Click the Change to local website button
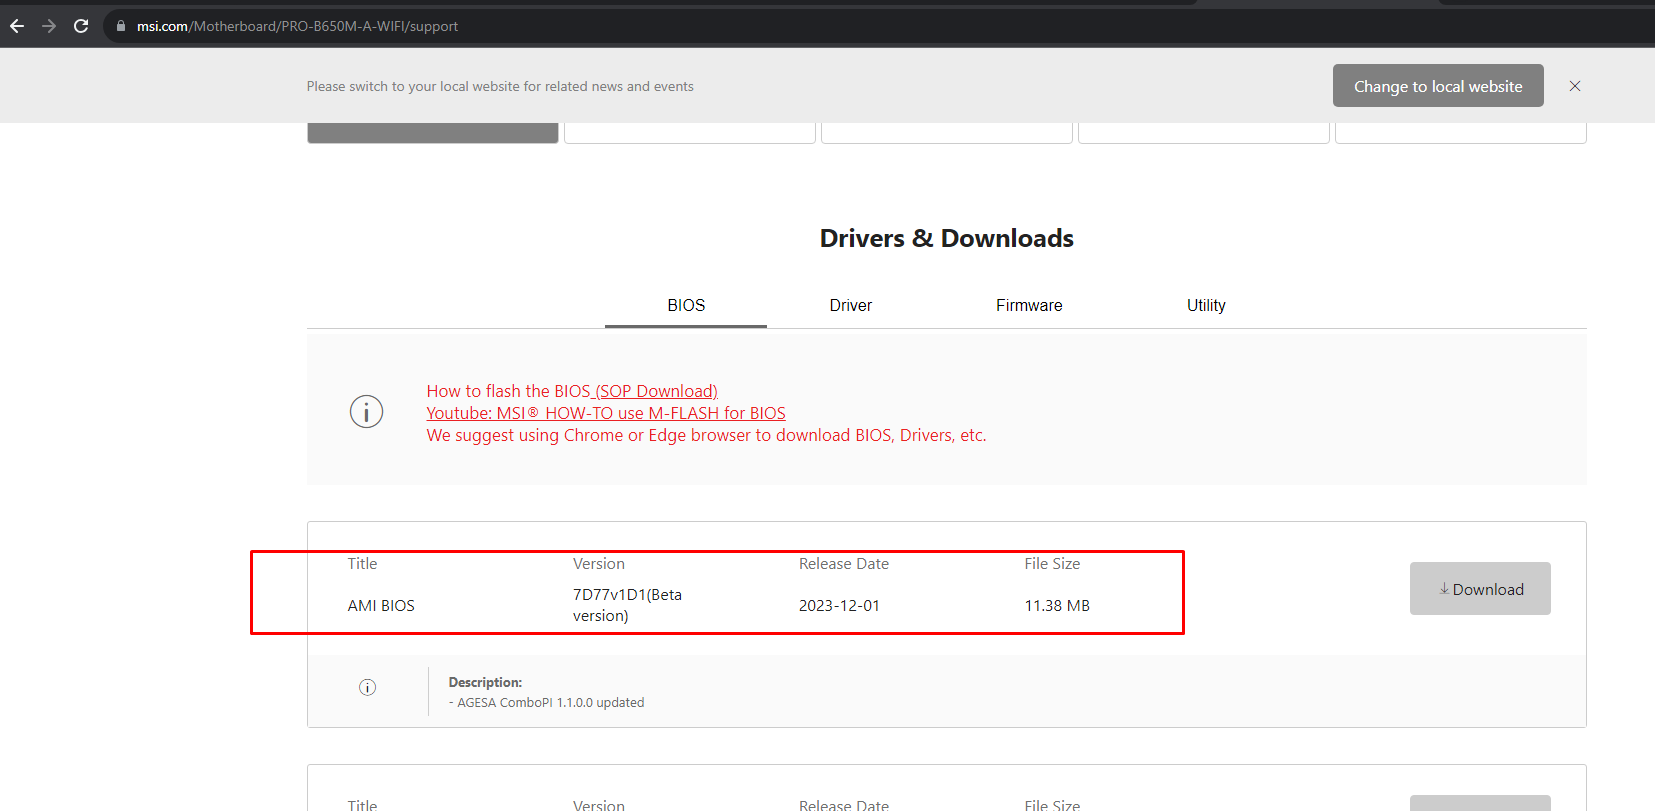Image resolution: width=1655 pixels, height=811 pixels. pyautogui.click(x=1438, y=86)
